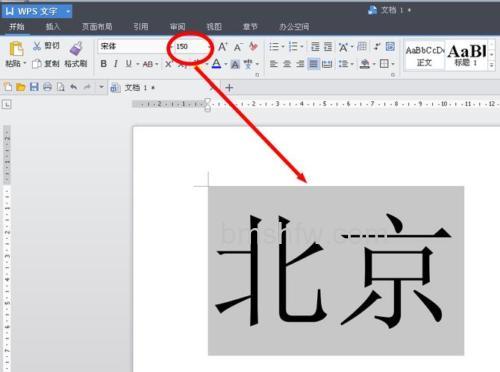Switch to the 审阅 tab
The image size is (500, 372).
[x=177, y=27]
